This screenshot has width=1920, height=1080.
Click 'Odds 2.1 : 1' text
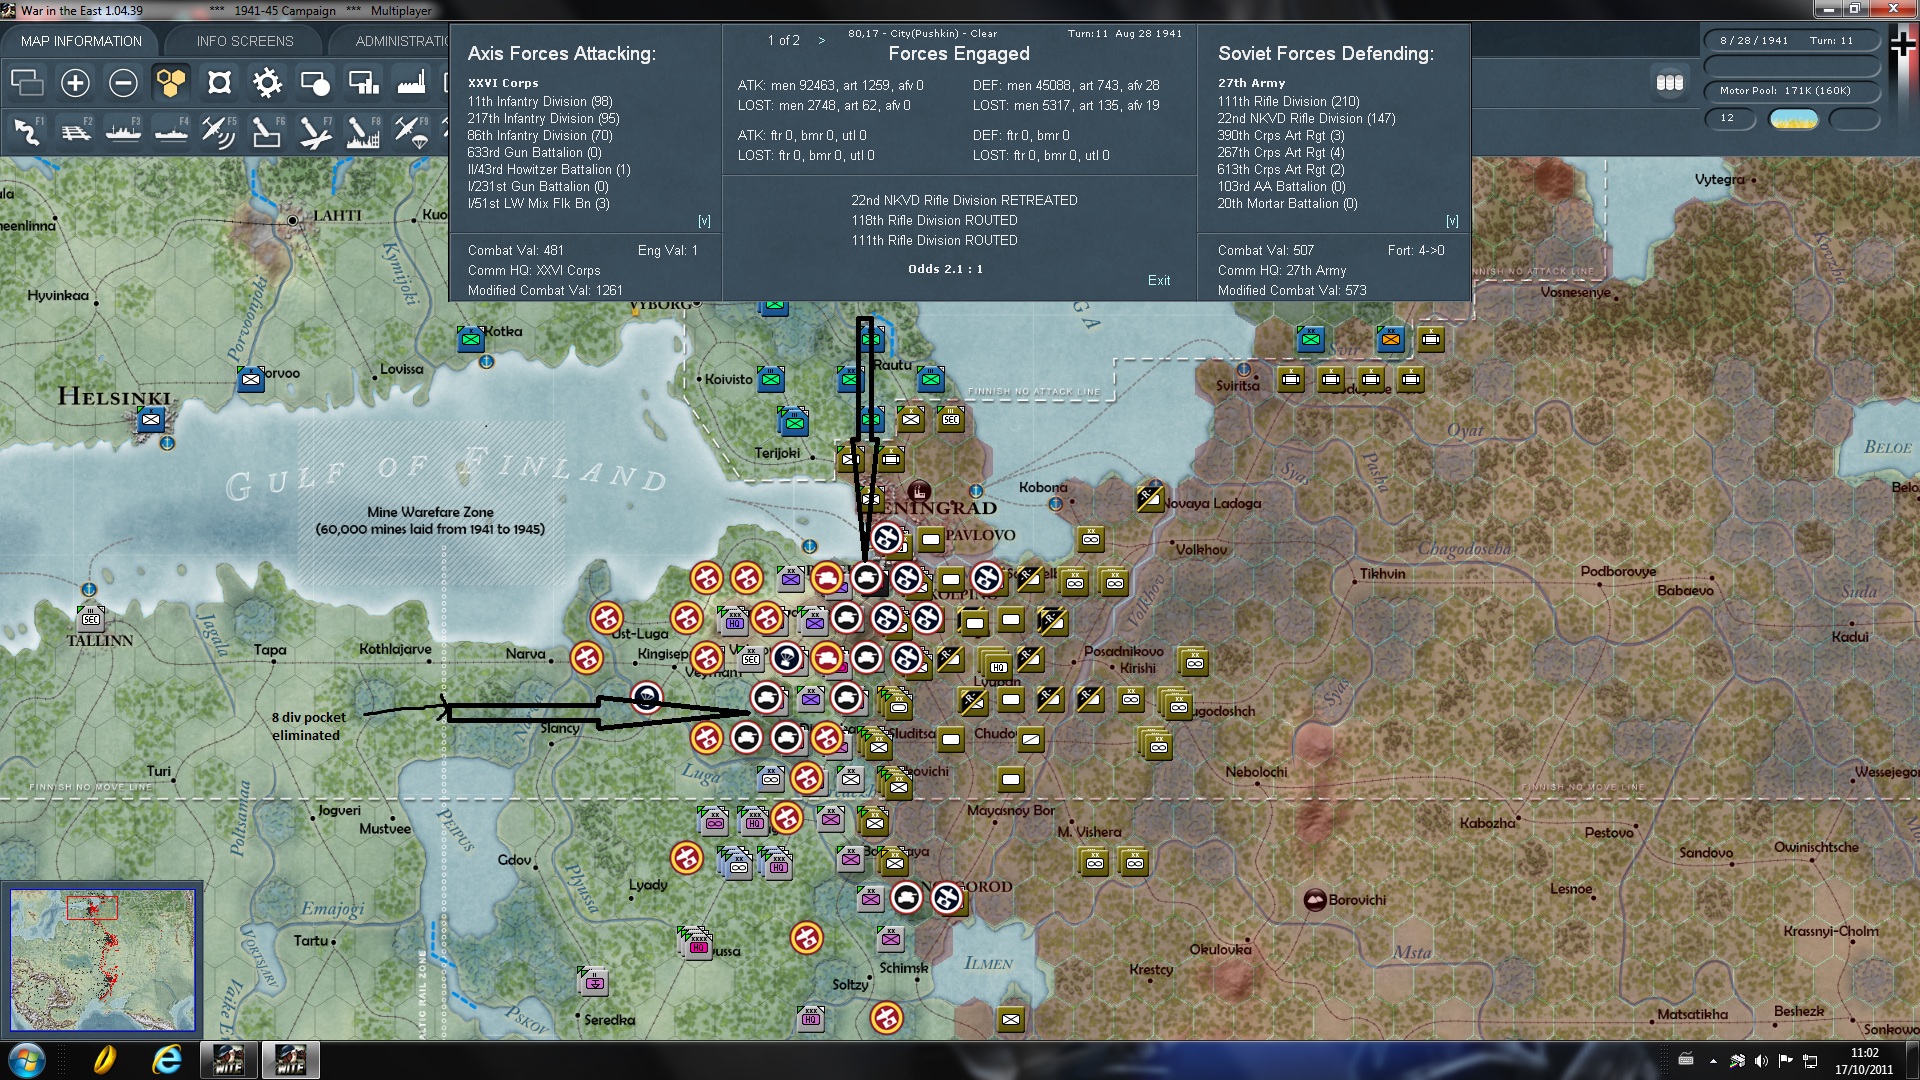(x=945, y=269)
